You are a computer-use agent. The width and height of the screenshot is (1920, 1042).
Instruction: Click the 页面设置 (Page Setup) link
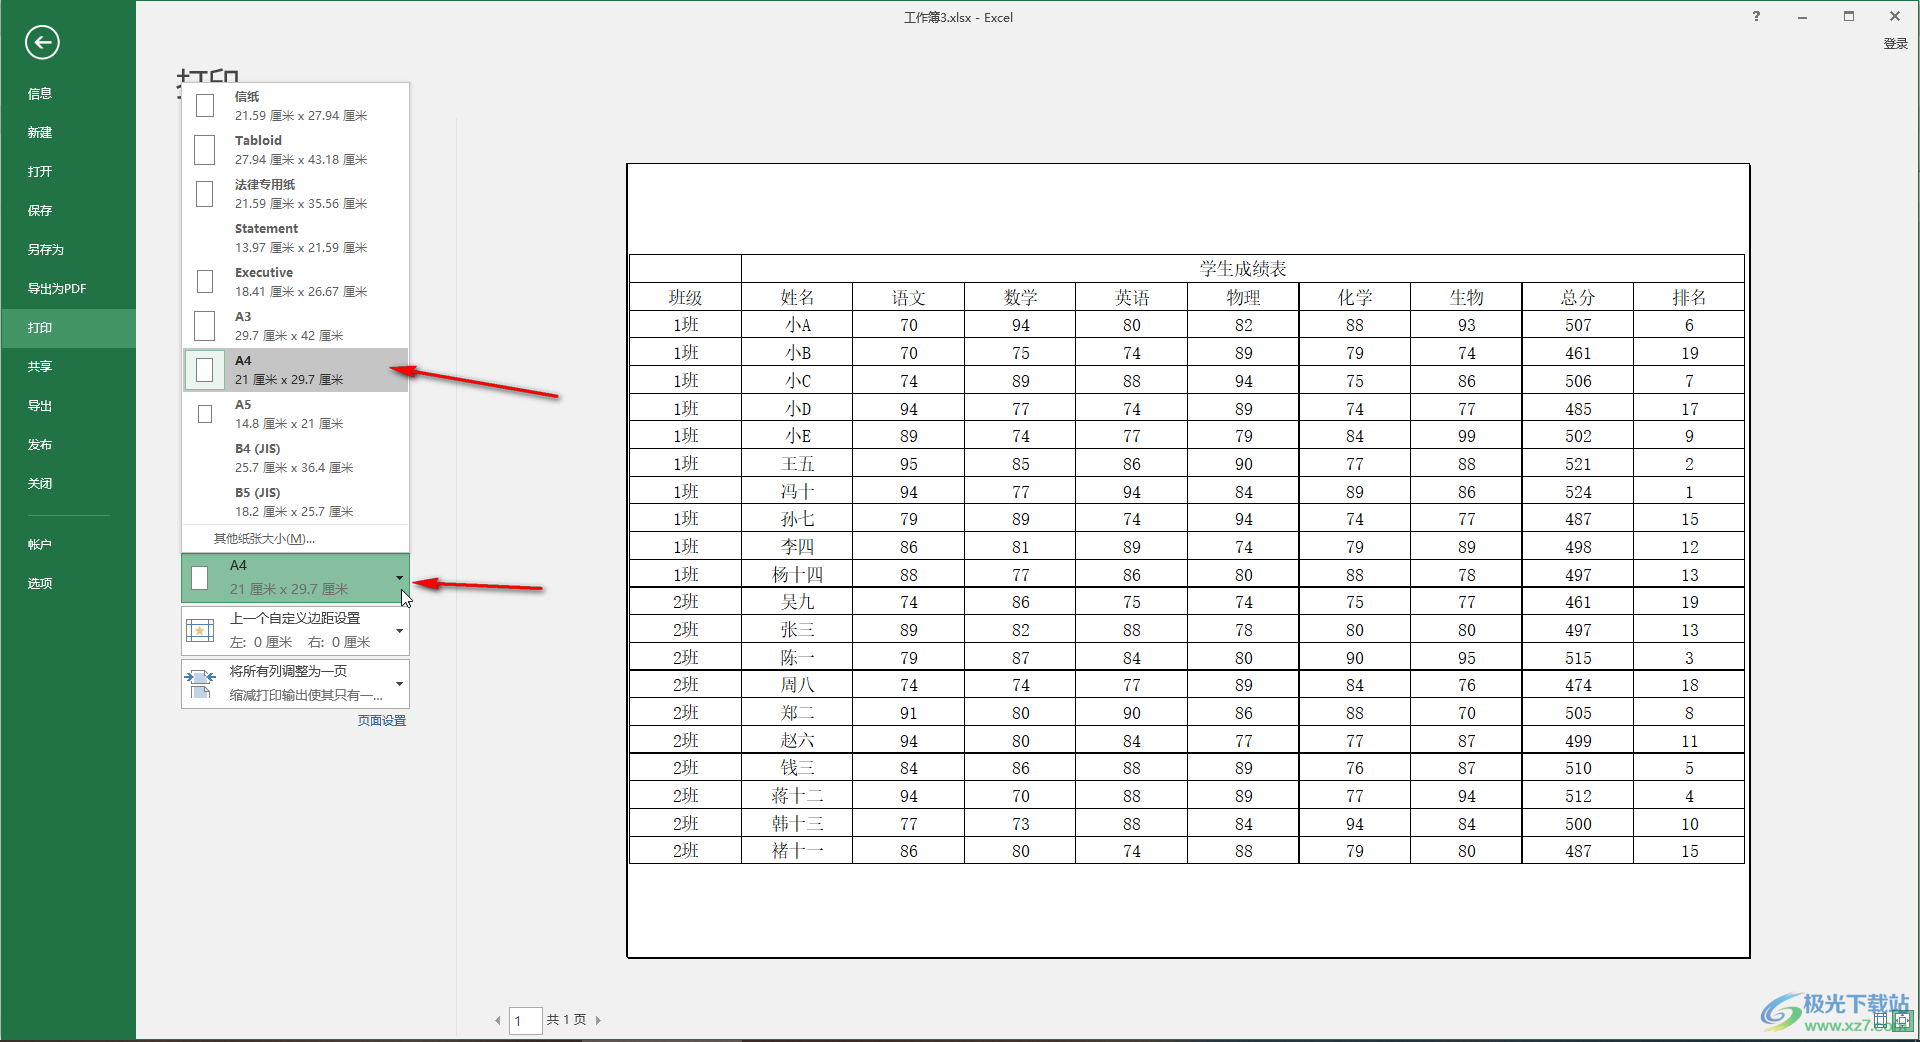coord(382,720)
